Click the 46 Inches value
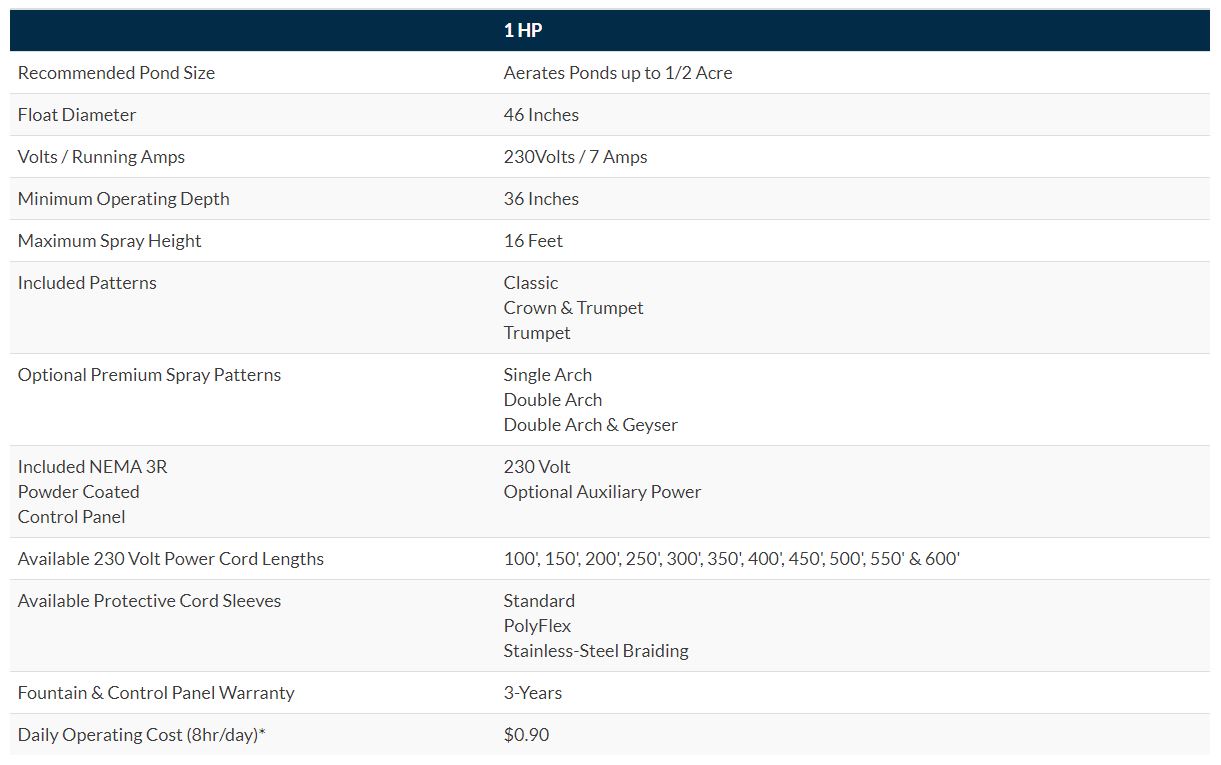1221x765 pixels. (x=541, y=115)
